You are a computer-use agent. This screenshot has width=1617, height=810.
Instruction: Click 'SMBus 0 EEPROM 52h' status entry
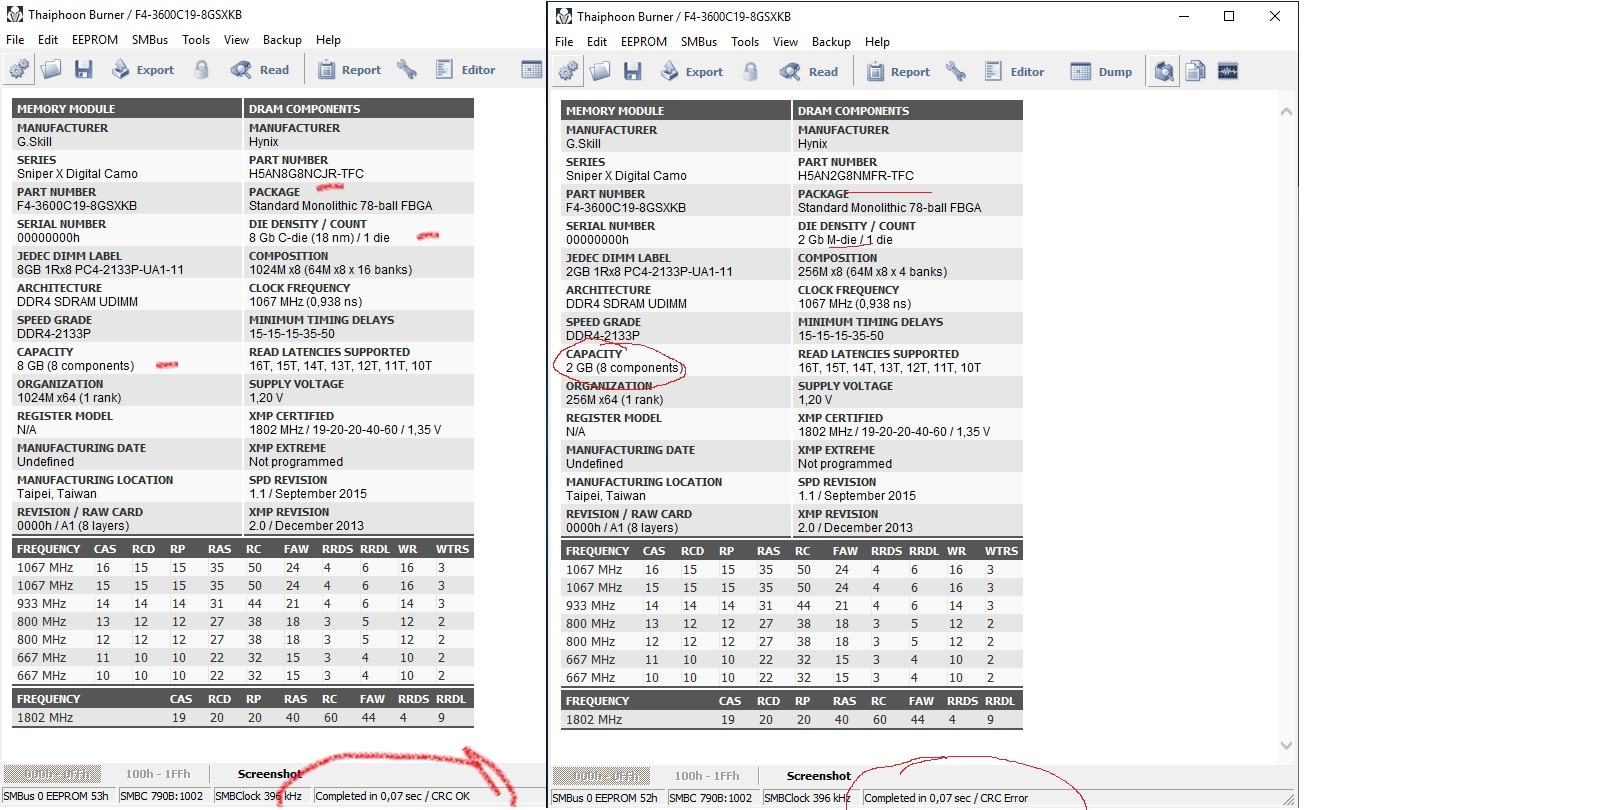605,798
